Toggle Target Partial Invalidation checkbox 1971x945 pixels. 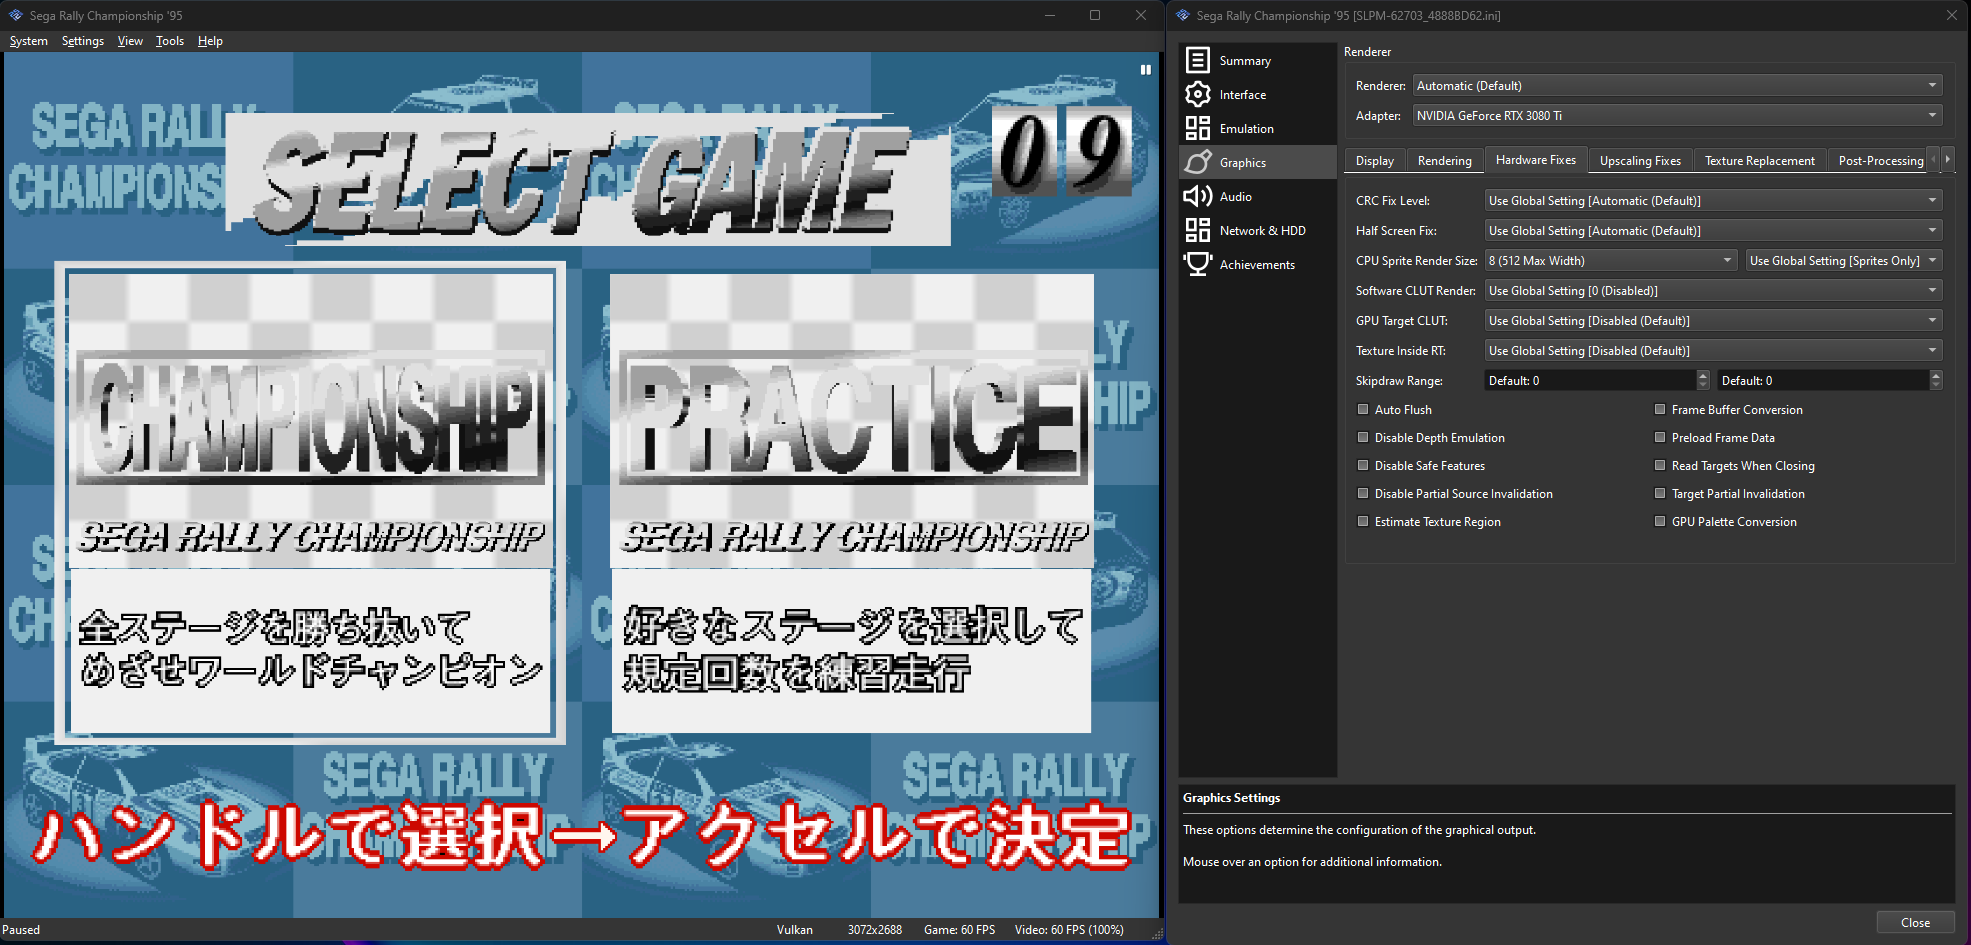(x=1660, y=493)
